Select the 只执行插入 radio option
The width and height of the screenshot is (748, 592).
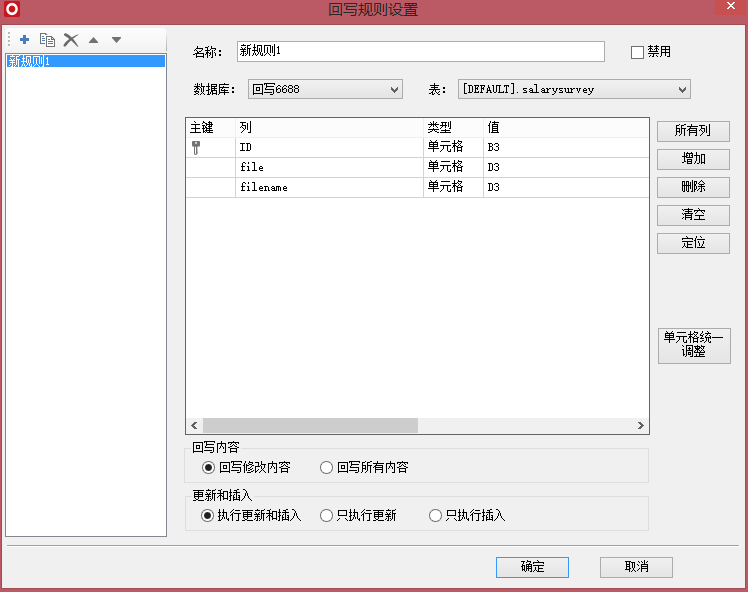tap(467, 516)
